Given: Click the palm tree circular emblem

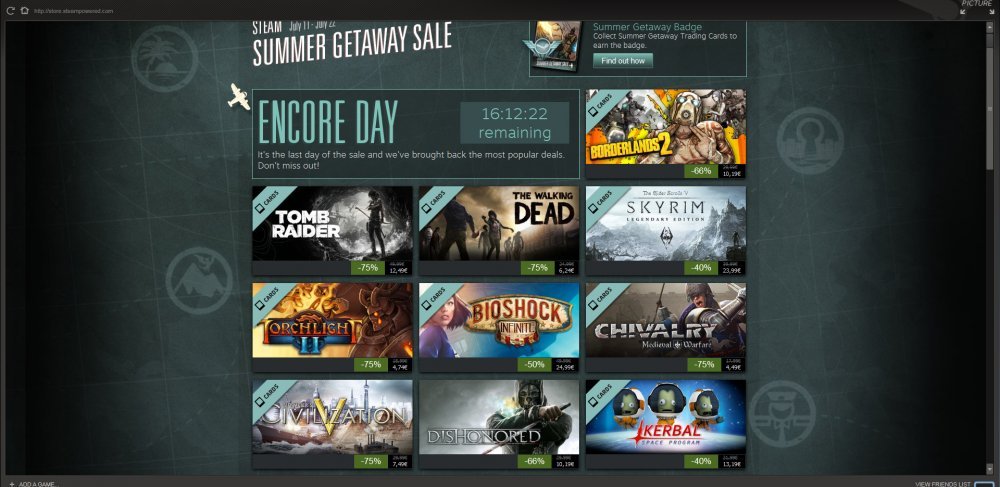Looking at the screenshot, I should click(x=165, y=59).
